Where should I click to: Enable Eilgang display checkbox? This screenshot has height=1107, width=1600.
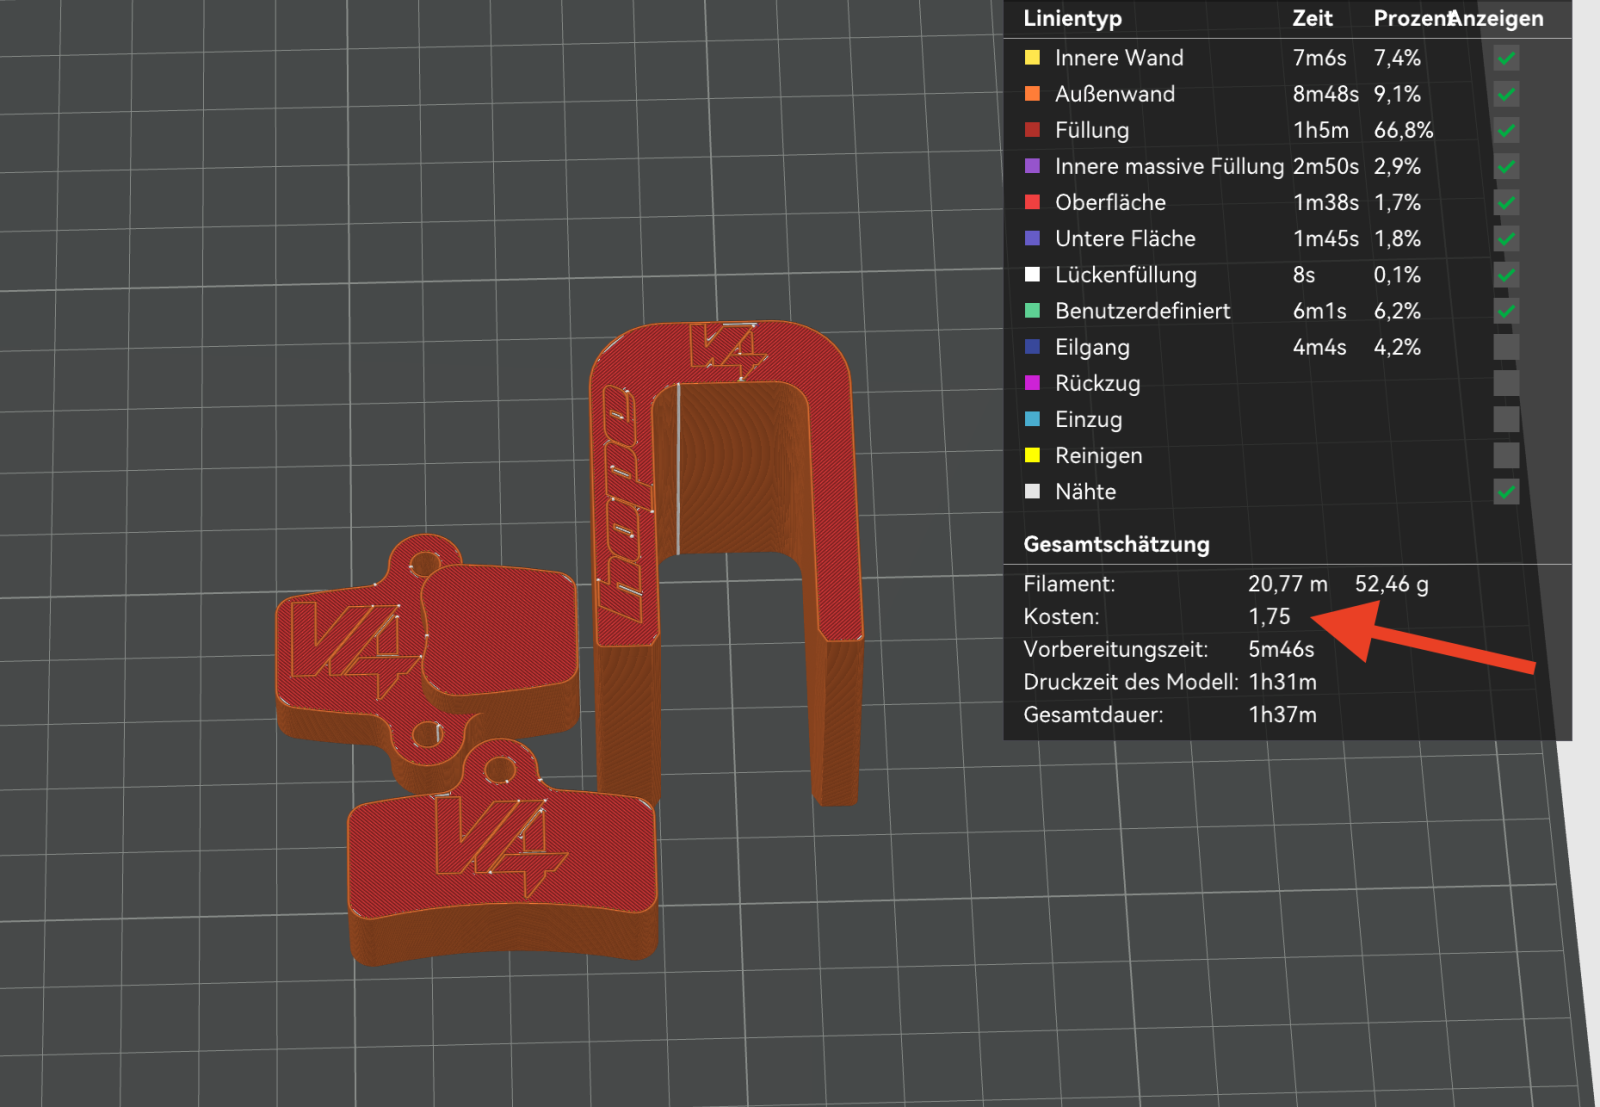pyautogui.click(x=1506, y=347)
